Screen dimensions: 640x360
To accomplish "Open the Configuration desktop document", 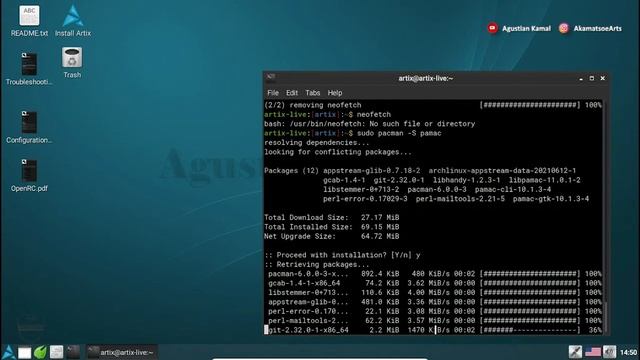I will pyautogui.click(x=29, y=127).
